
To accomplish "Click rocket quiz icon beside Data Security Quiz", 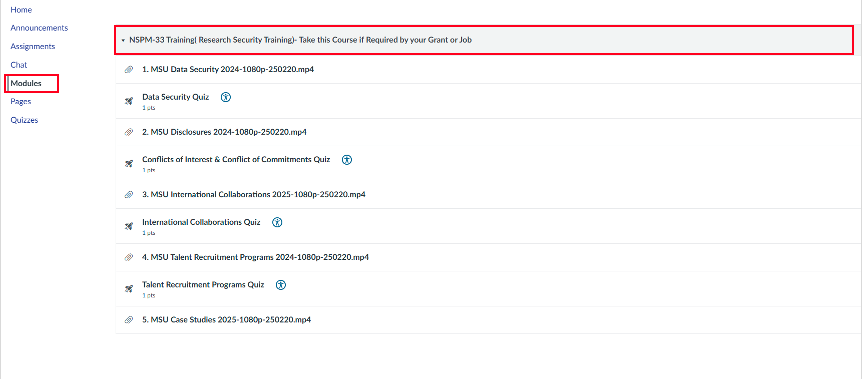I will coord(129,101).
